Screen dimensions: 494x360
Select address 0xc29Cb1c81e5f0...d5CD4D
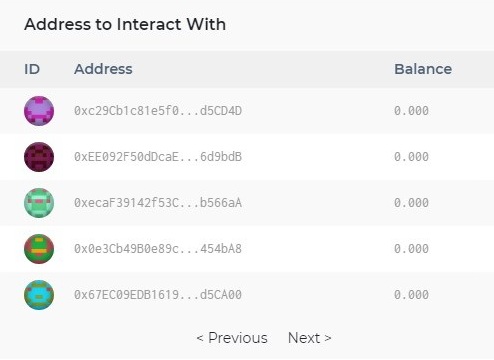pos(158,111)
